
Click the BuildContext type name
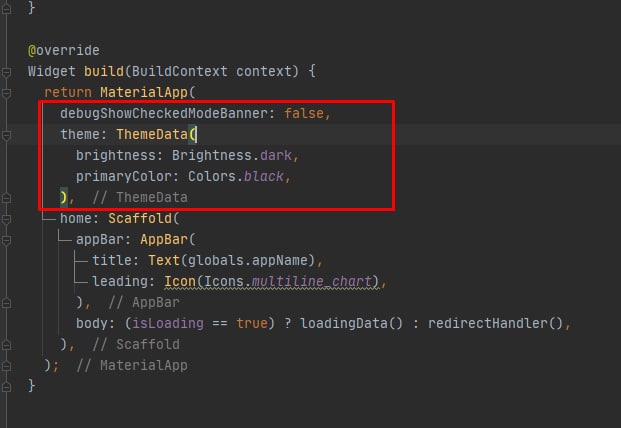coord(180,72)
